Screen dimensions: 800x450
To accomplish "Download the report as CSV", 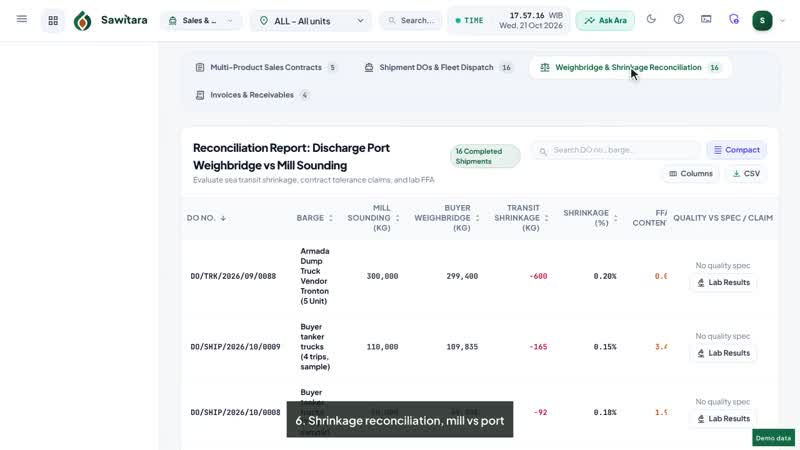I will (x=746, y=173).
